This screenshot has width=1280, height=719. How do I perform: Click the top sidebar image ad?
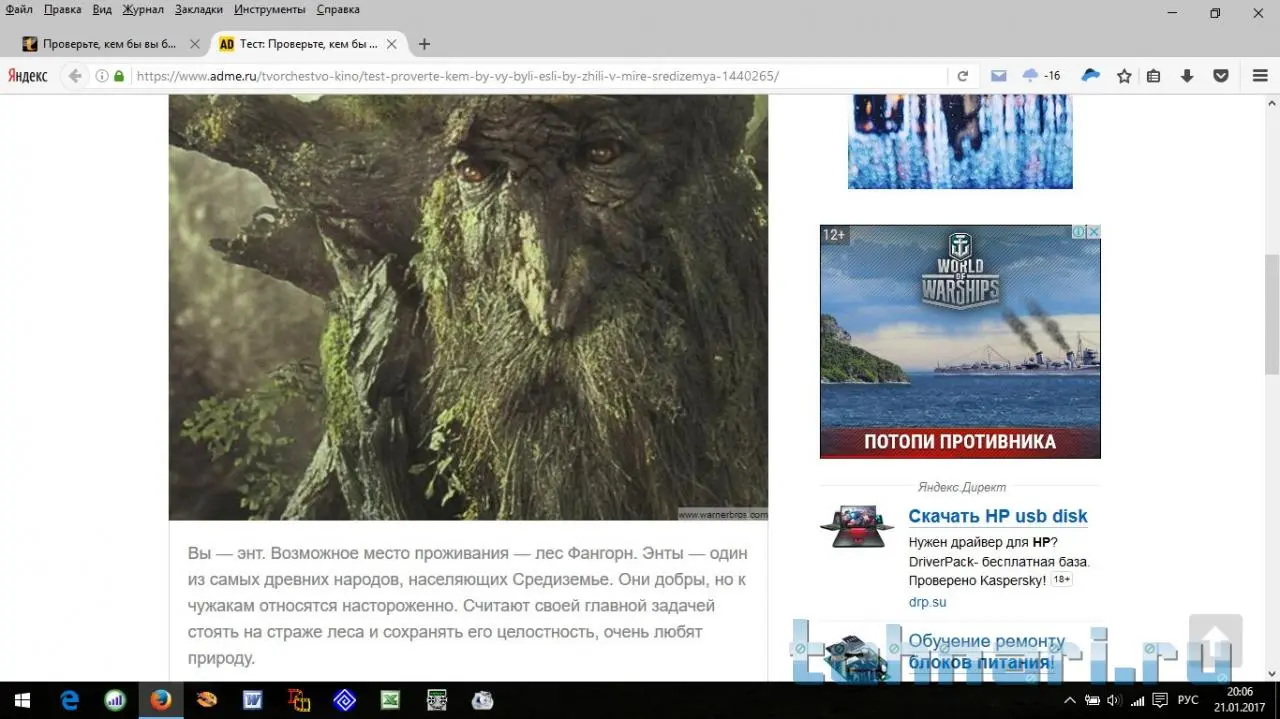point(960,141)
